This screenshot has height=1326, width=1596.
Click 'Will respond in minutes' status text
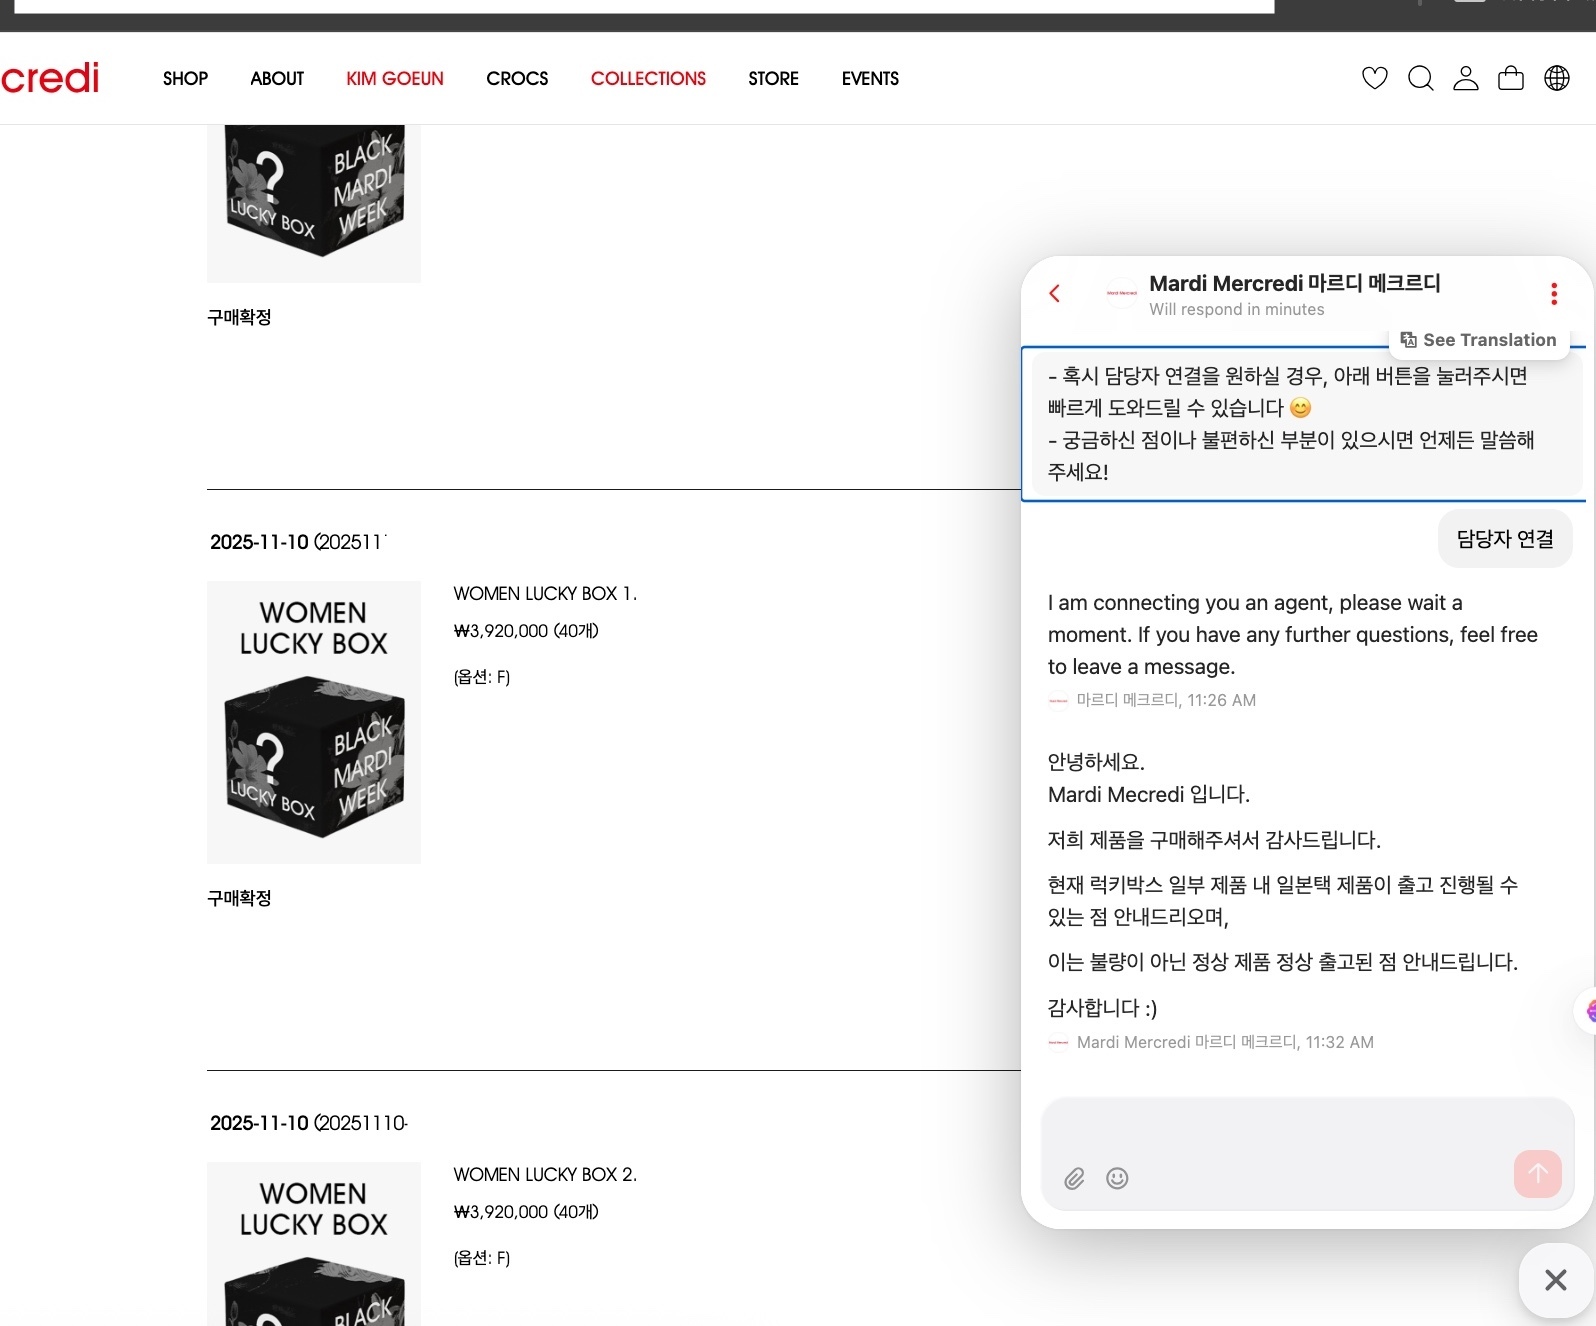[1237, 310]
